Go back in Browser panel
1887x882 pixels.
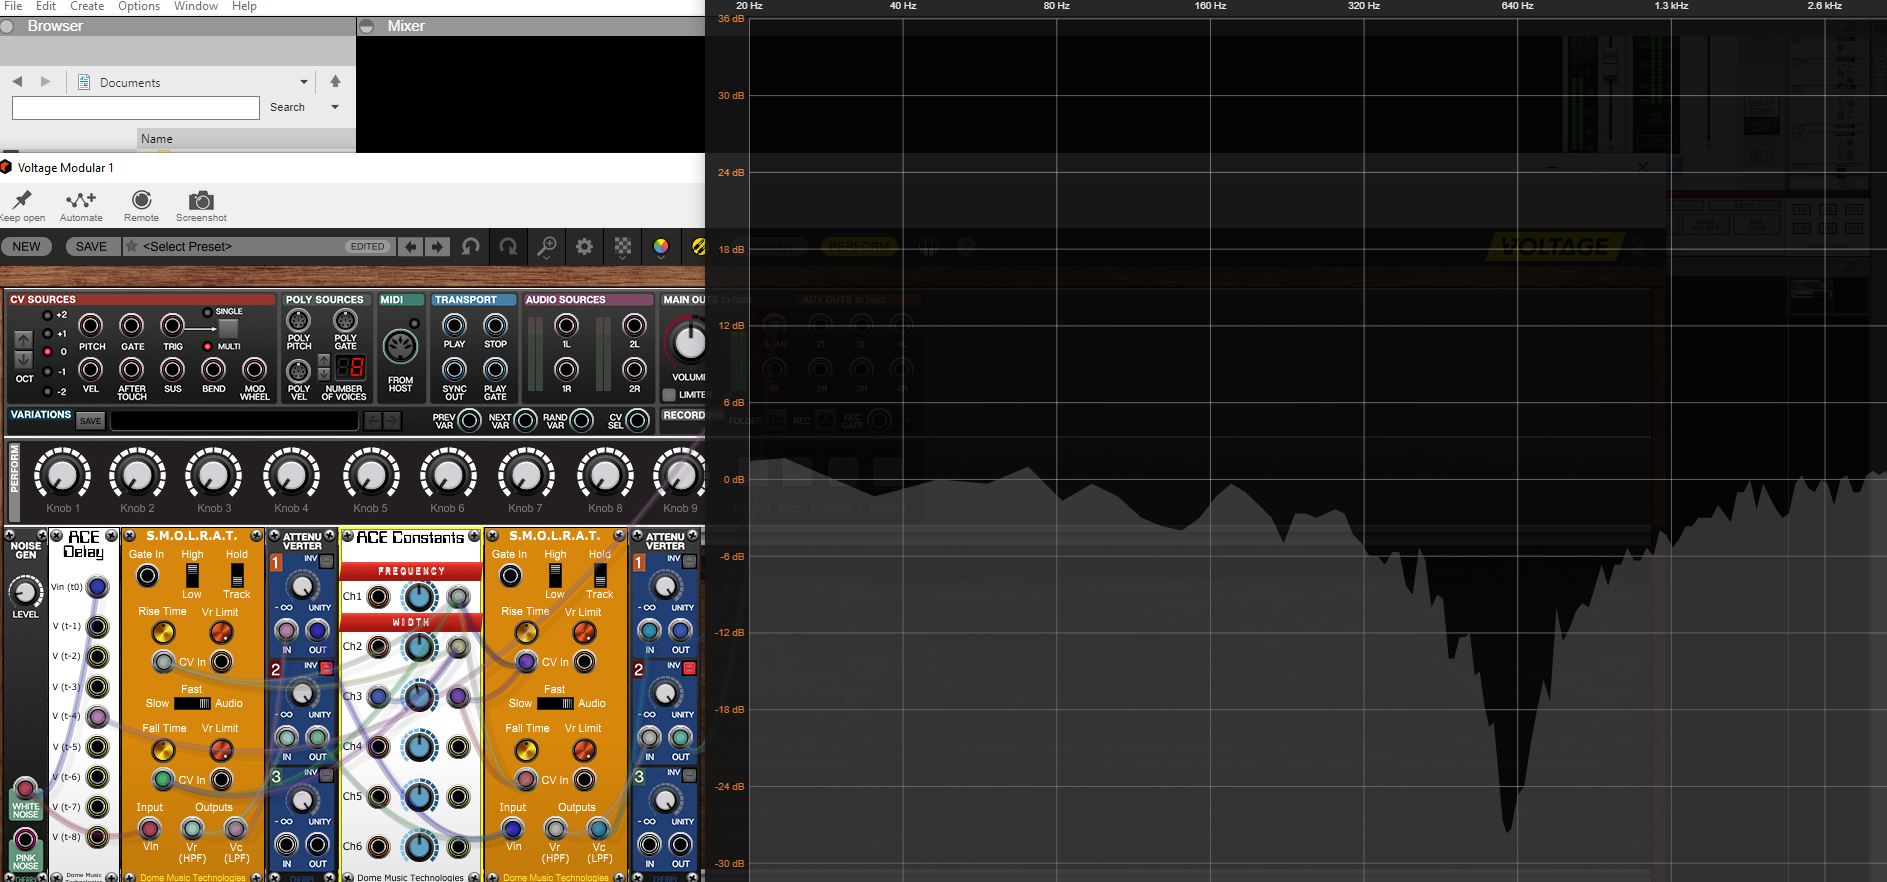point(17,82)
